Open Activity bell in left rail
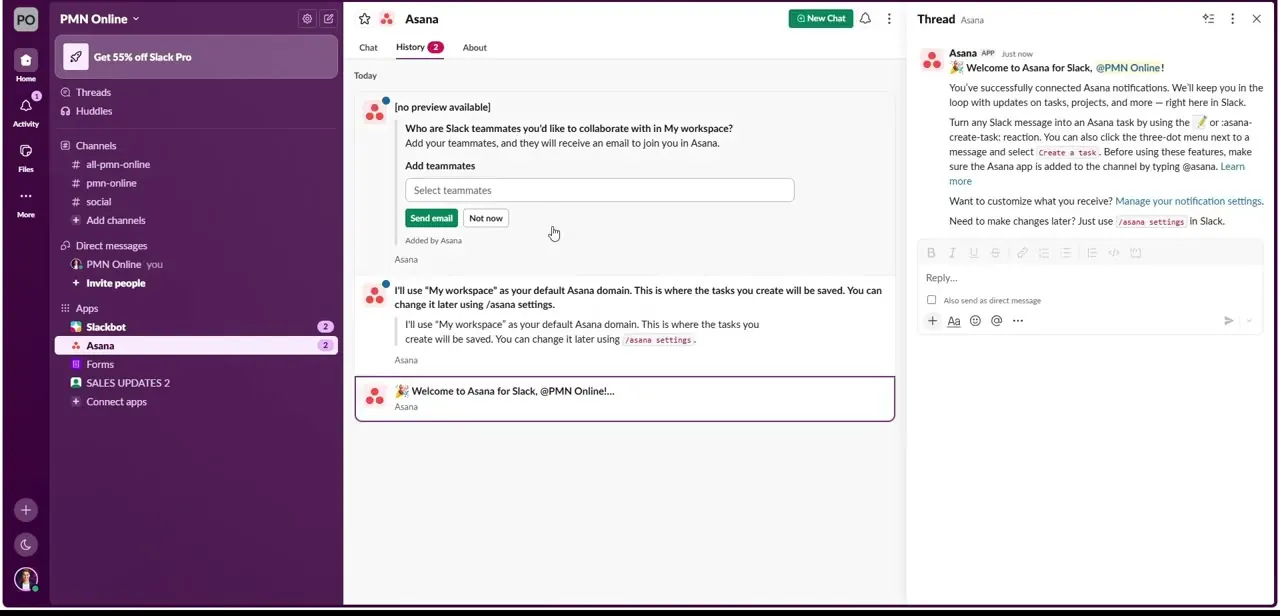Image resolution: width=1280 pixels, height=616 pixels. pyautogui.click(x=26, y=111)
